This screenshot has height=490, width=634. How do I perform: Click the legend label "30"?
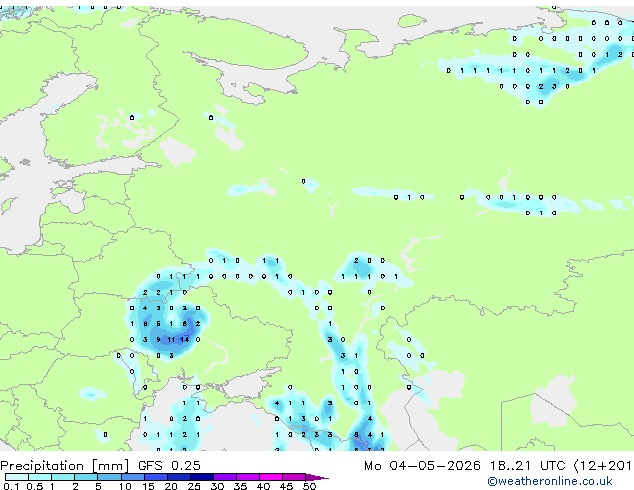point(217,486)
